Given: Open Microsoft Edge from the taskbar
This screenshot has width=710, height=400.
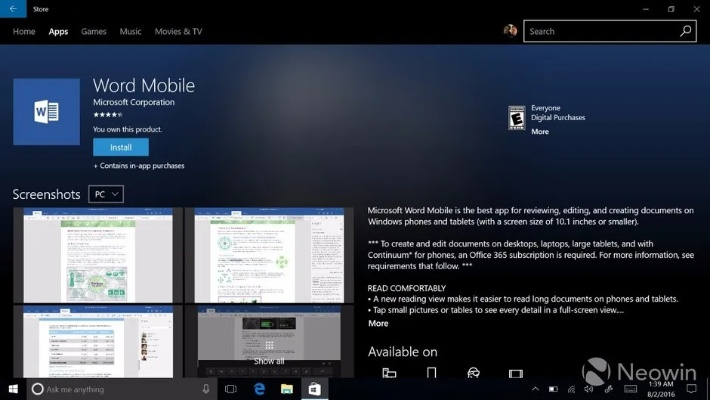Looking at the screenshot, I should tap(258, 388).
